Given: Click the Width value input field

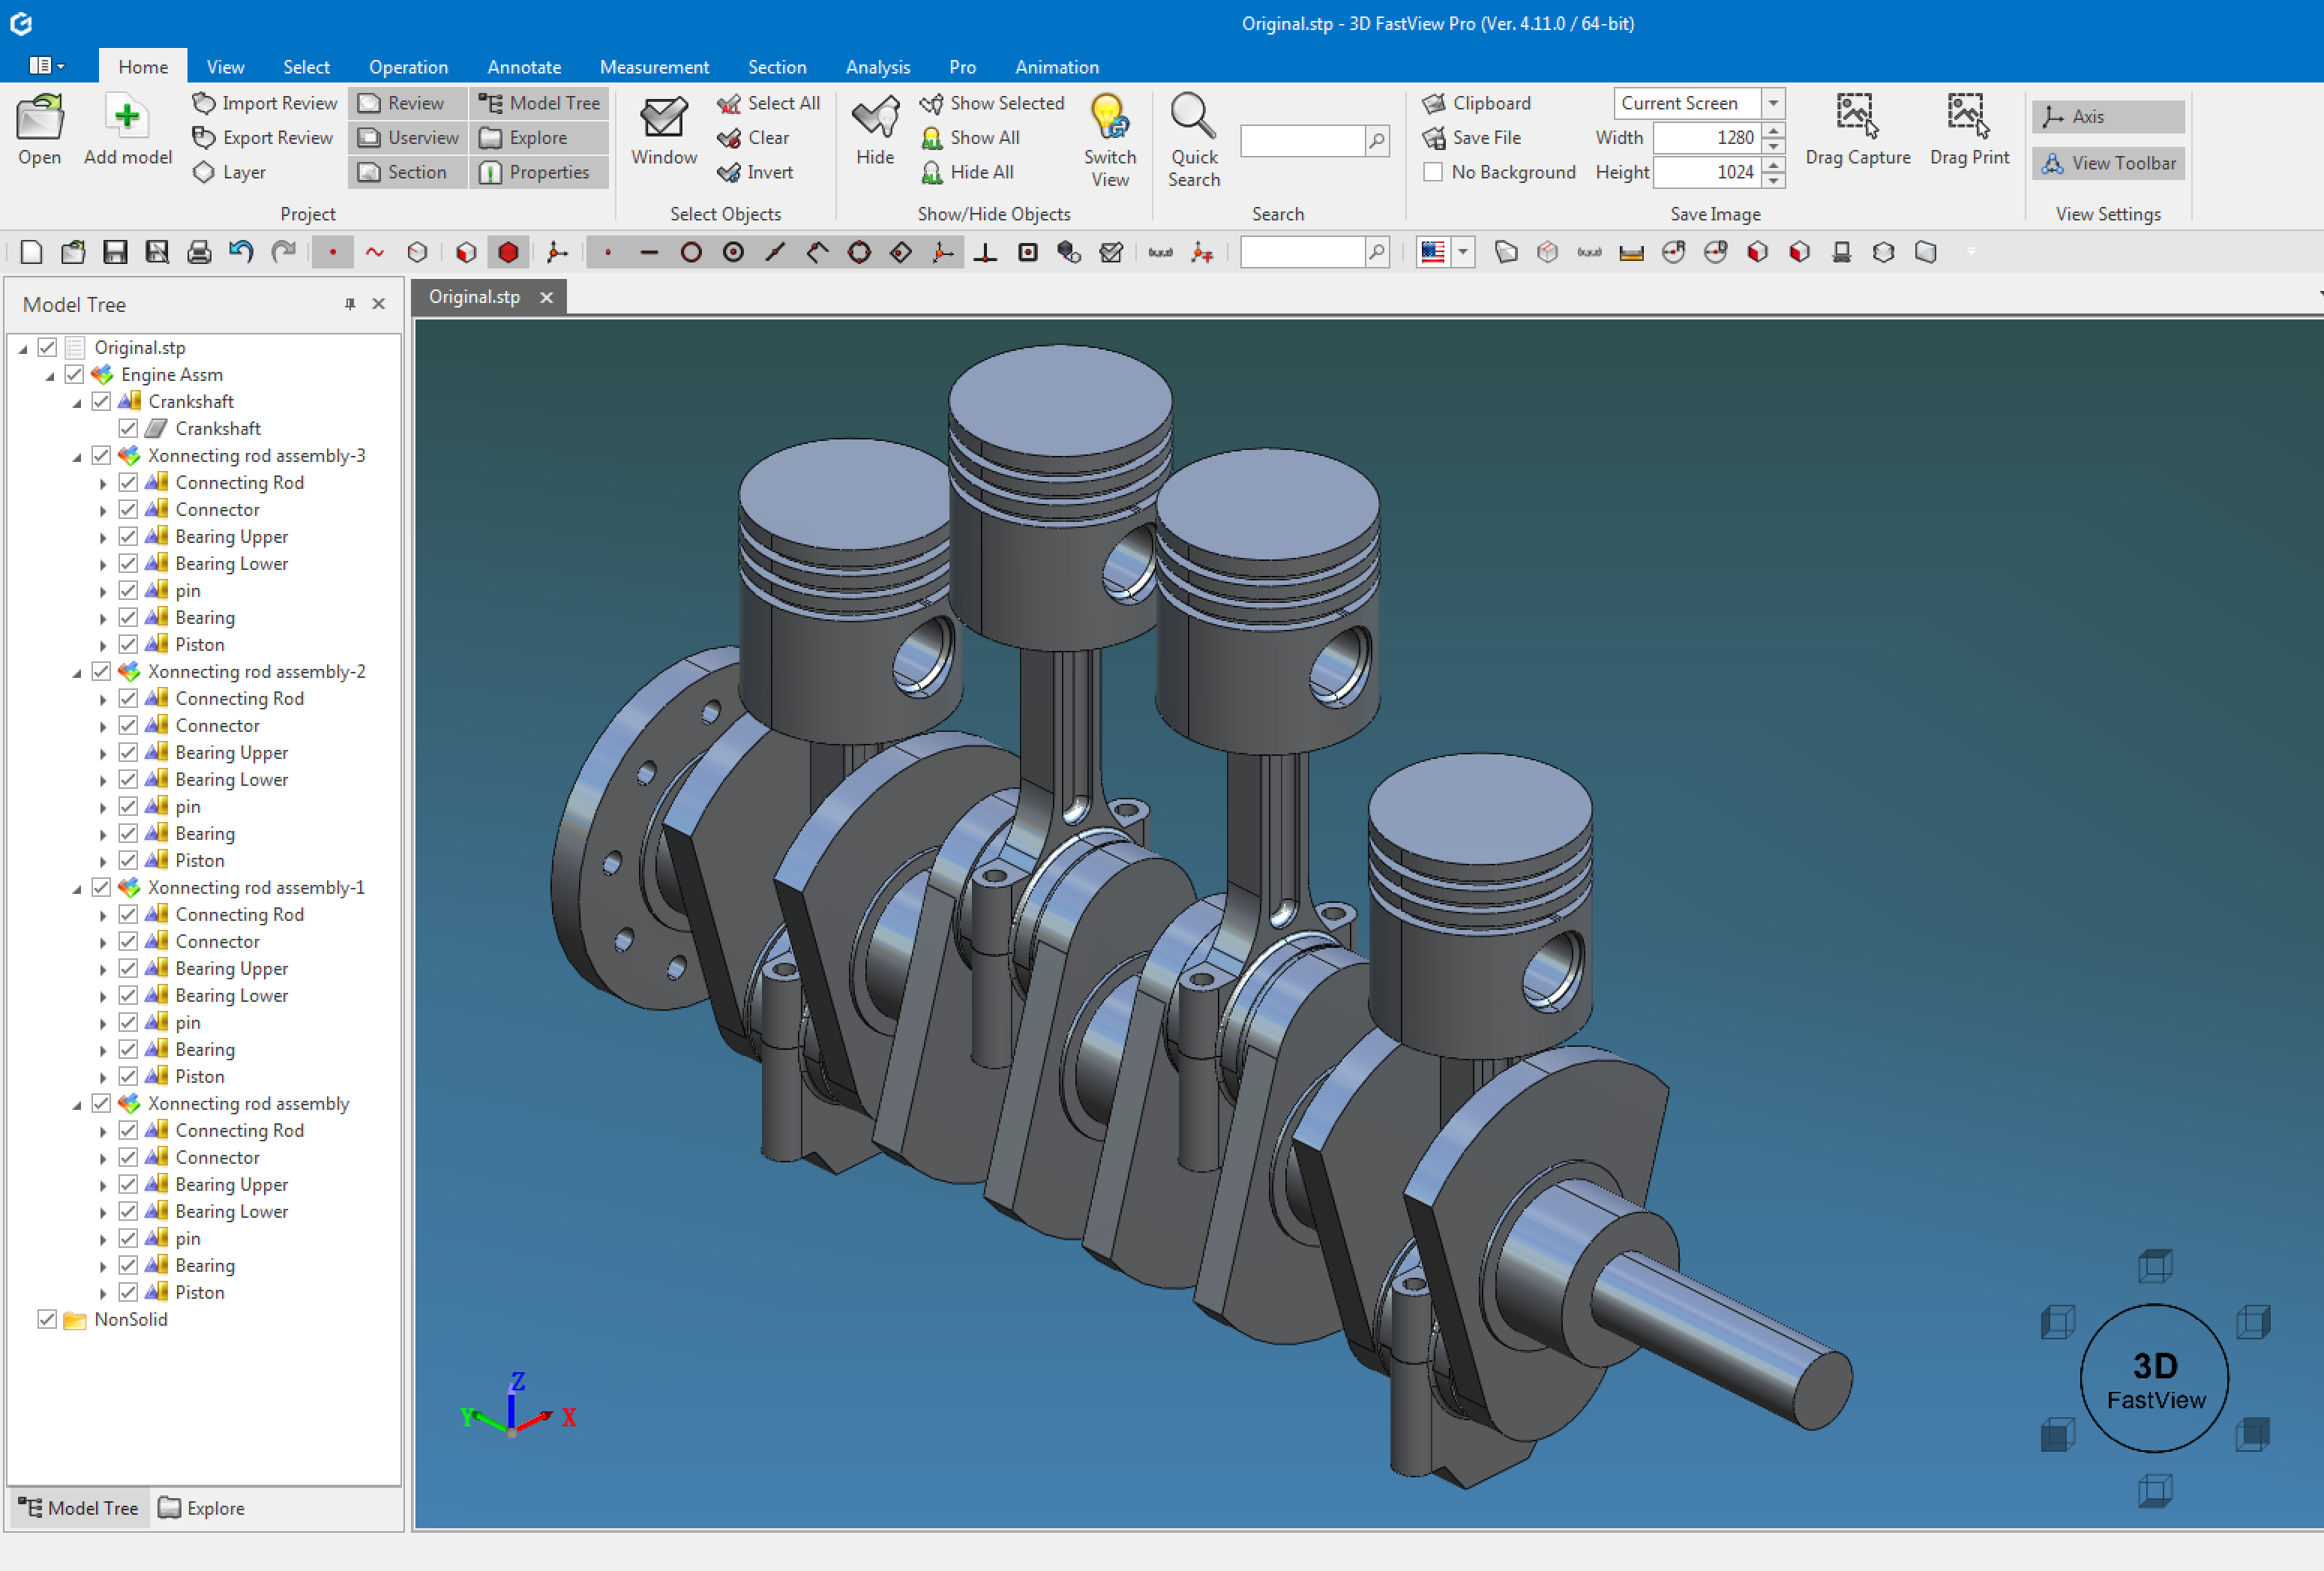Looking at the screenshot, I should 1706,137.
